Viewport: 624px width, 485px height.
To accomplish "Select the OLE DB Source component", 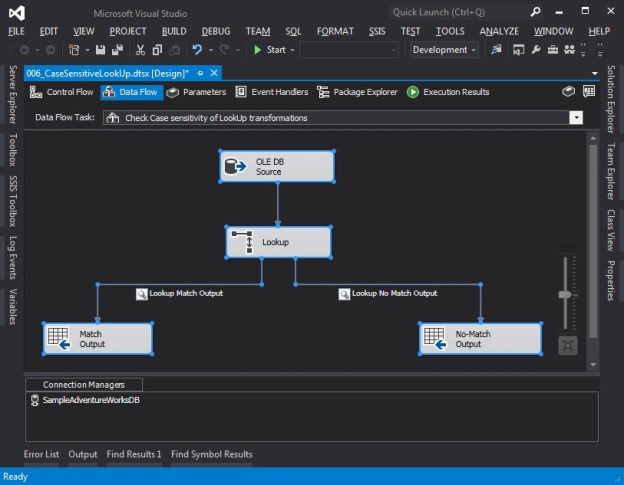I will 277,166.
